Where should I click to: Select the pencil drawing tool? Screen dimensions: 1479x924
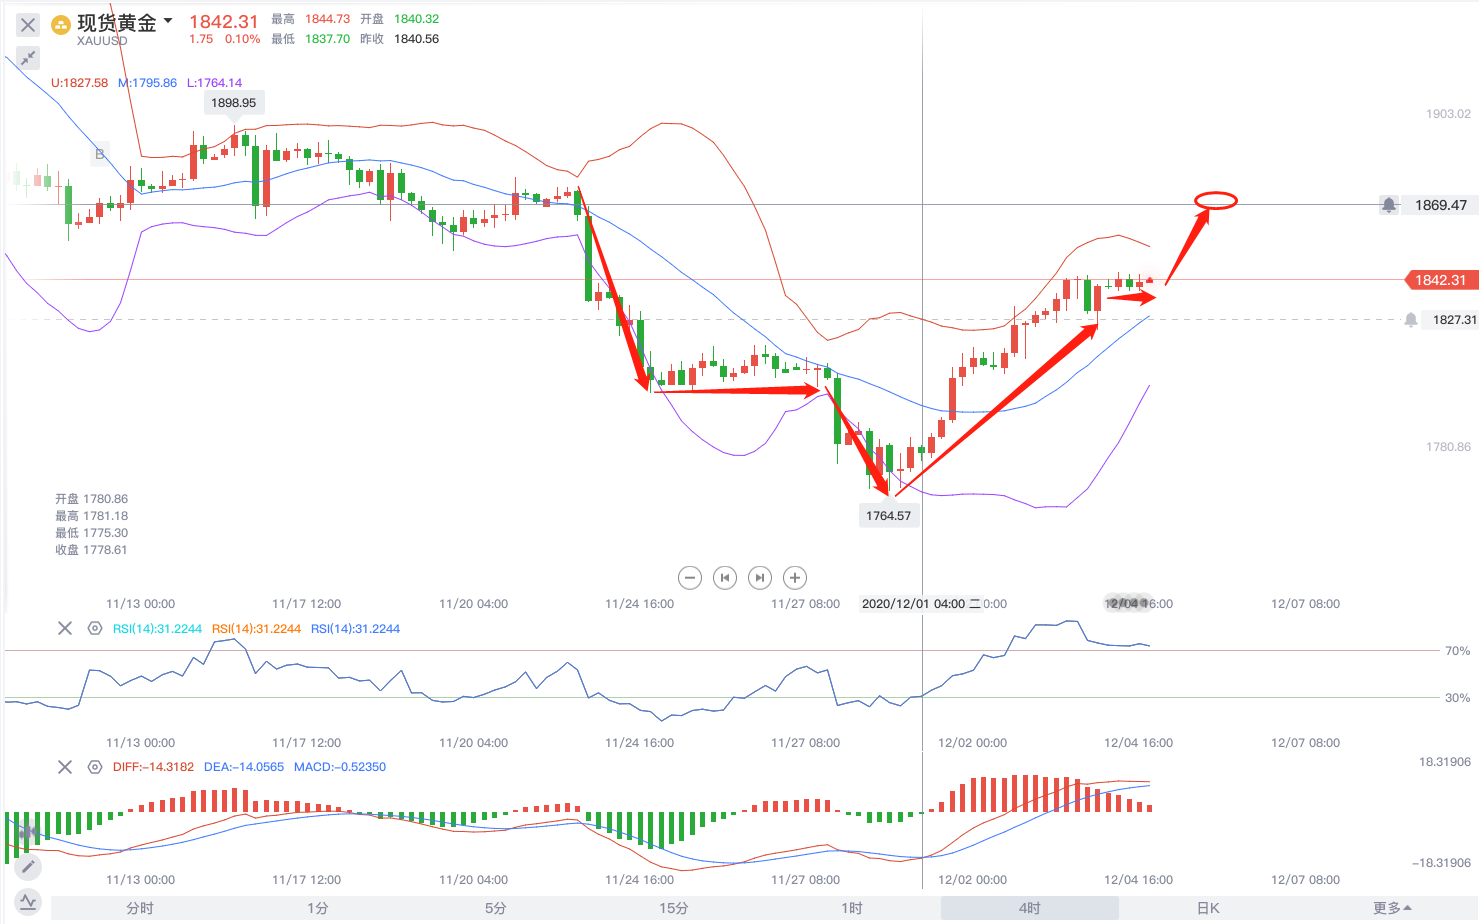[x=28, y=866]
